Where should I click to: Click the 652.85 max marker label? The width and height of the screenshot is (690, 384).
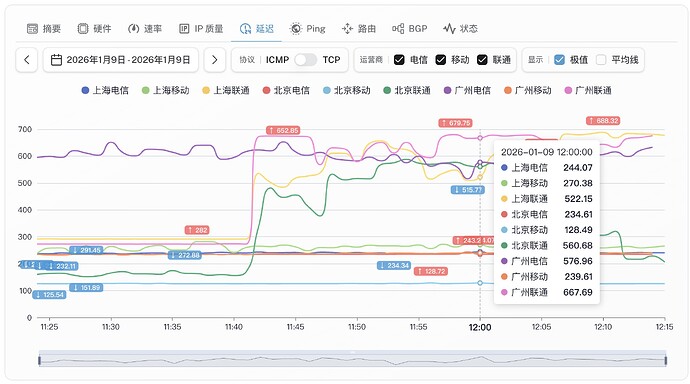pos(283,130)
